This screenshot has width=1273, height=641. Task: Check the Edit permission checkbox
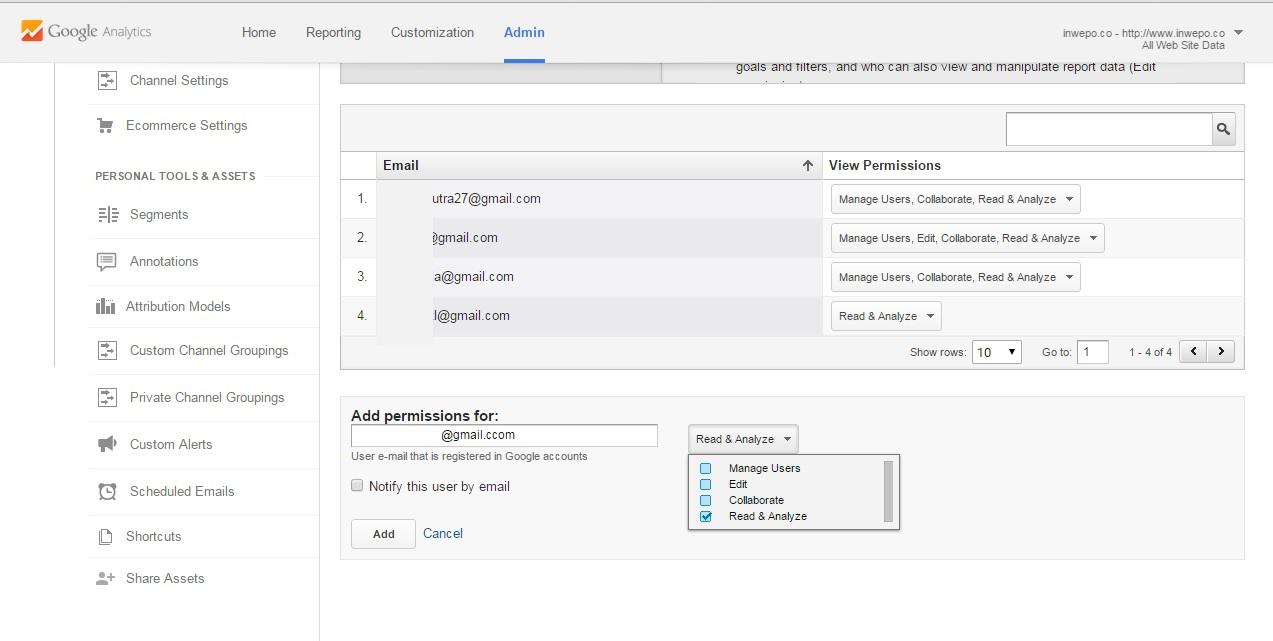click(x=706, y=484)
